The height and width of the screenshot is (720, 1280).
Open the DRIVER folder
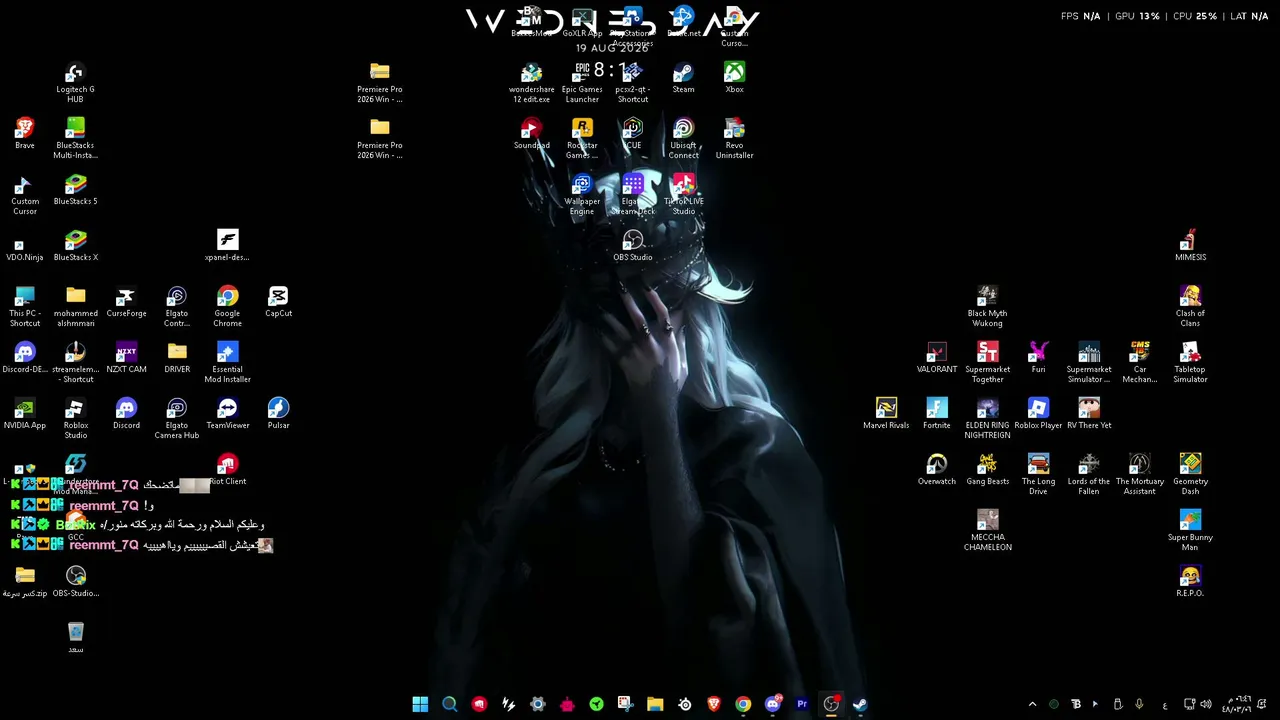tap(177, 358)
